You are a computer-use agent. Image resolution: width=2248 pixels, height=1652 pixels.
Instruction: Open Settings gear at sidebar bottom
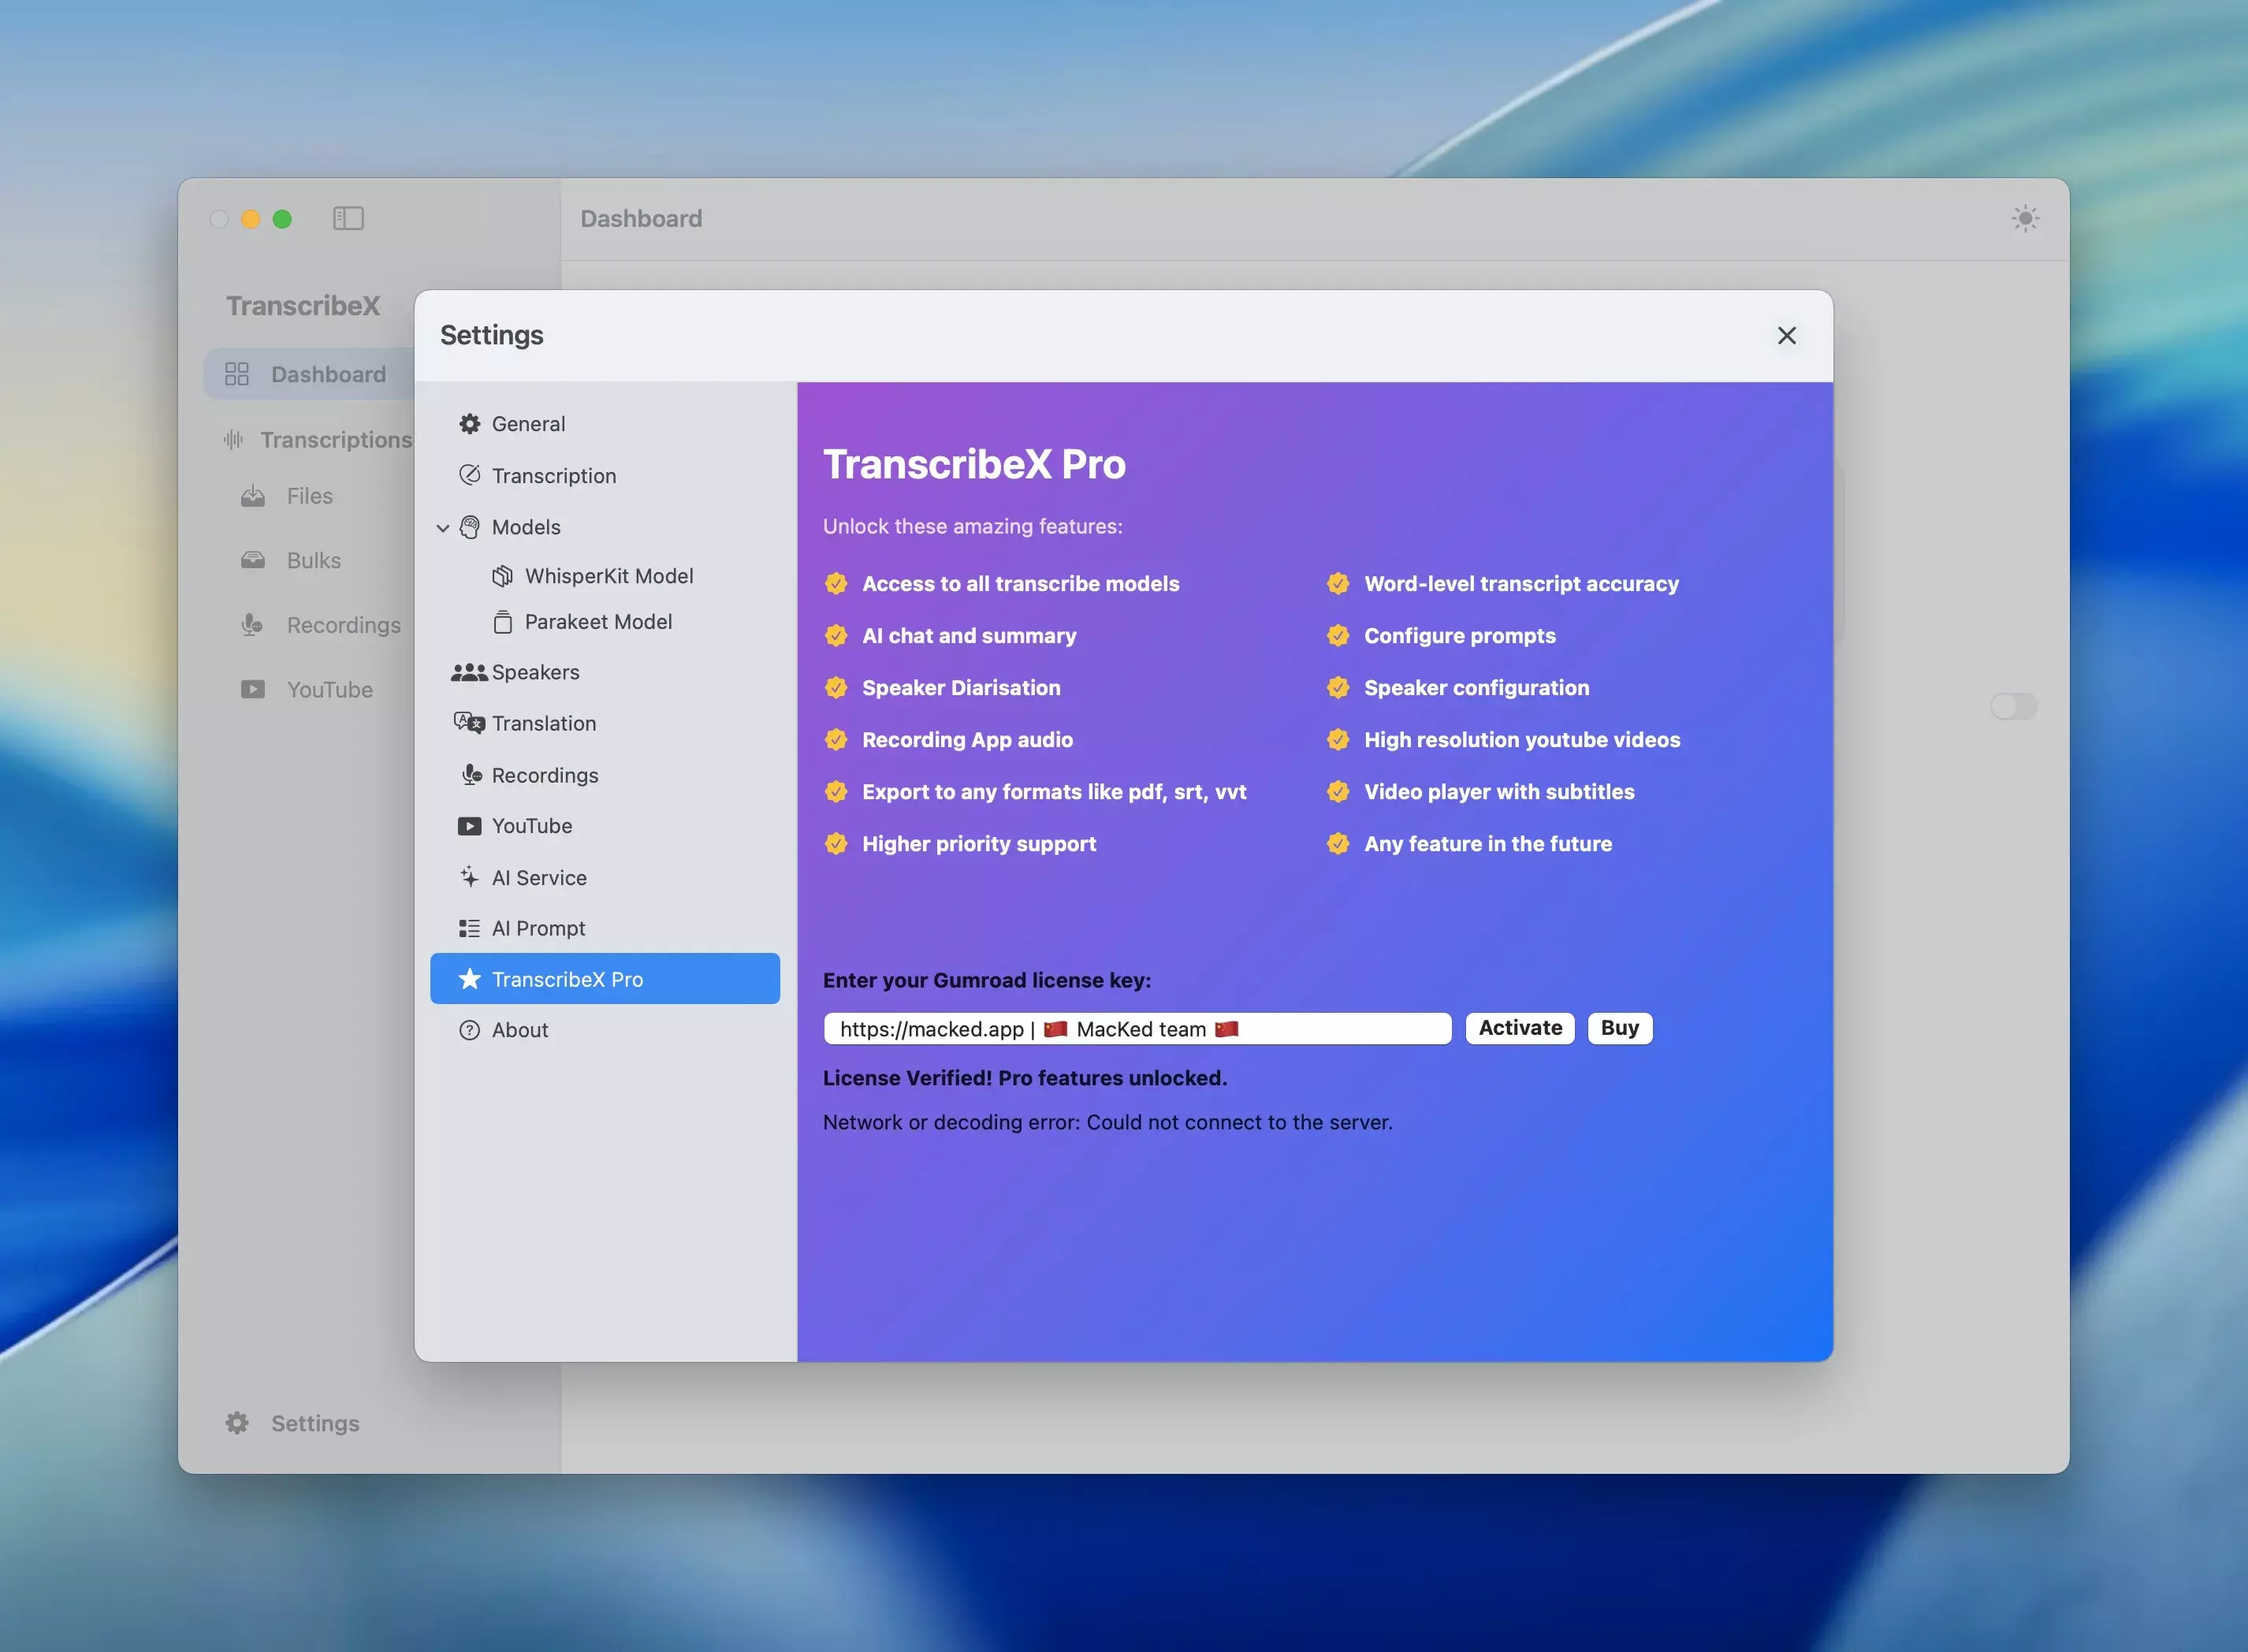click(x=238, y=1422)
